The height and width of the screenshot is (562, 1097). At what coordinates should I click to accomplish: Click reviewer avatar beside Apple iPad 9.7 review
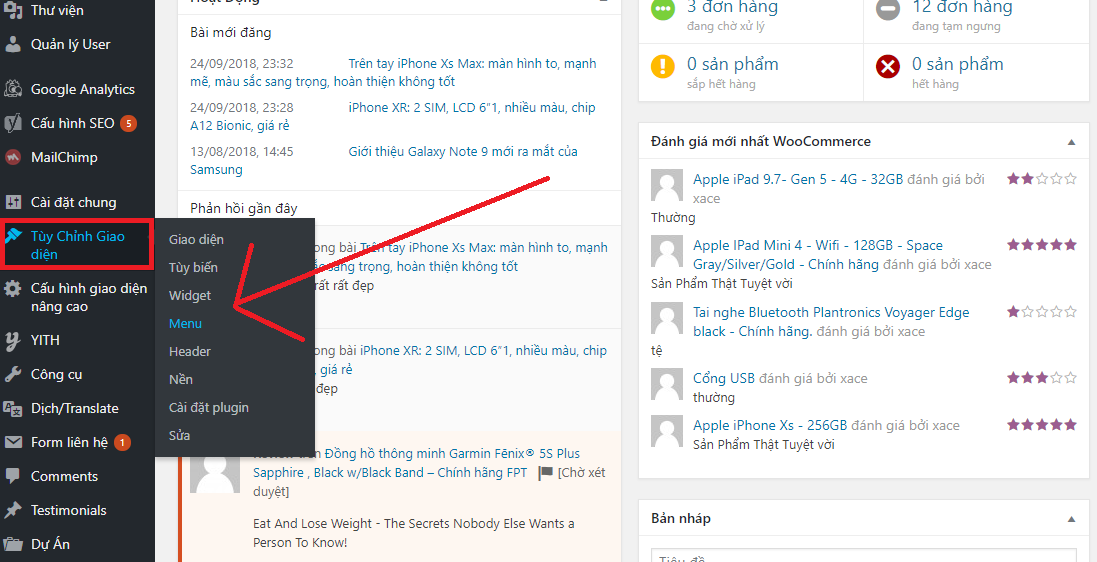pos(667,185)
